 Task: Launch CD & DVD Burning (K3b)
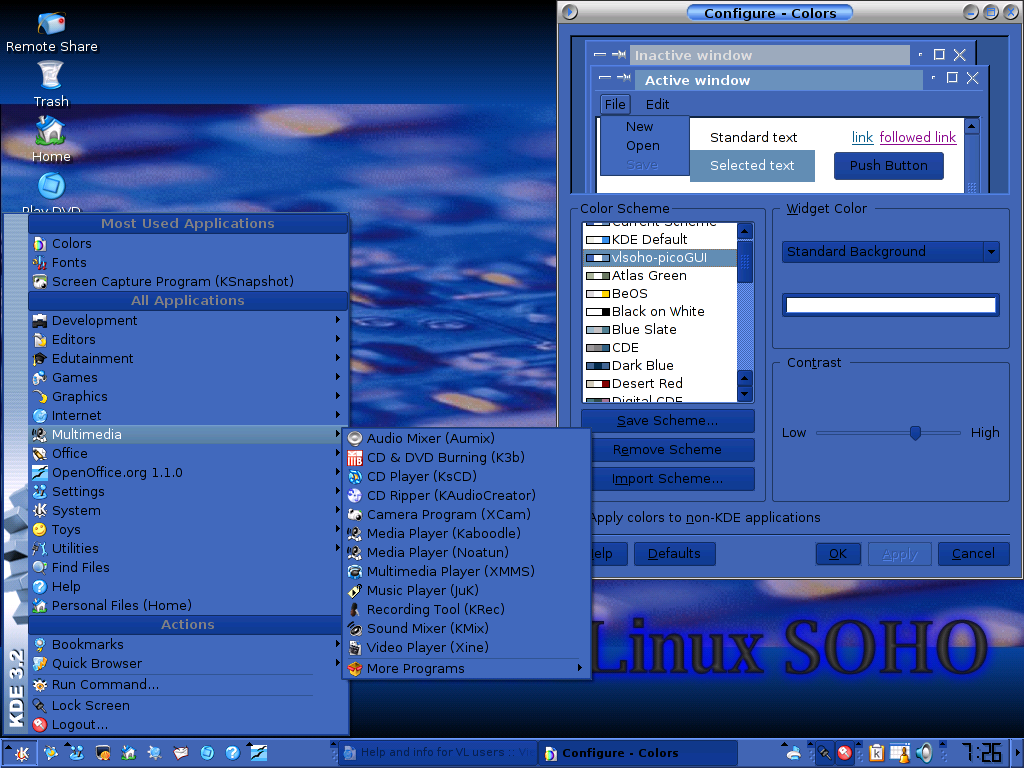(445, 457)
